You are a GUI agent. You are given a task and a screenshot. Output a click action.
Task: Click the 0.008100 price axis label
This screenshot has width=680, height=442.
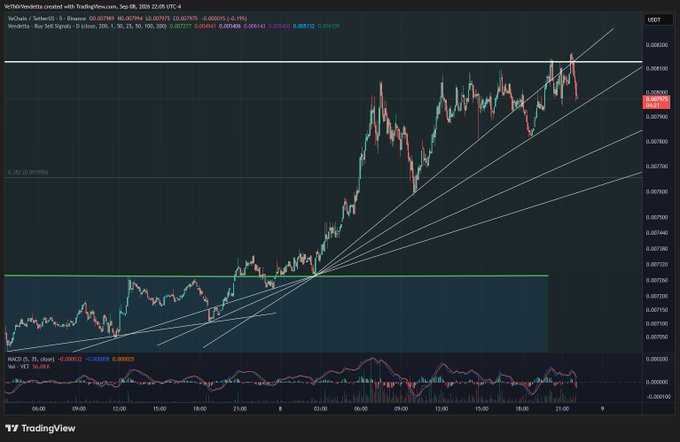[x=656, y=69]
